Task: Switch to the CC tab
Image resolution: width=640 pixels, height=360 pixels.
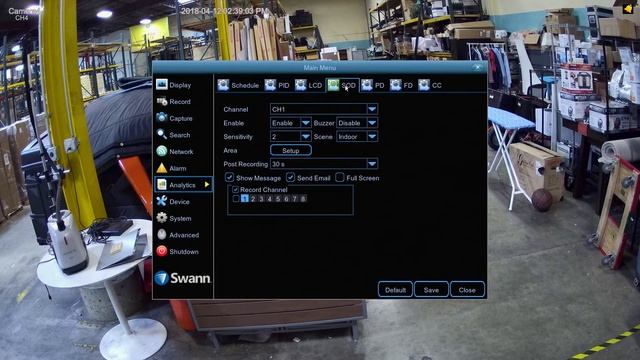Action: point(430,85)
